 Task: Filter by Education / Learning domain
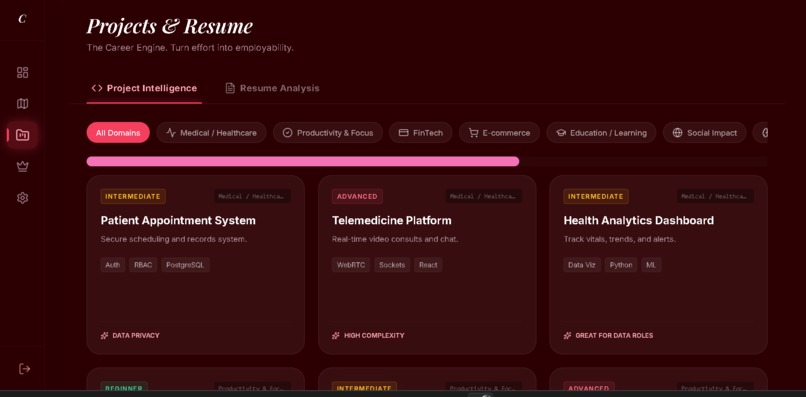[x=601, y=133]
